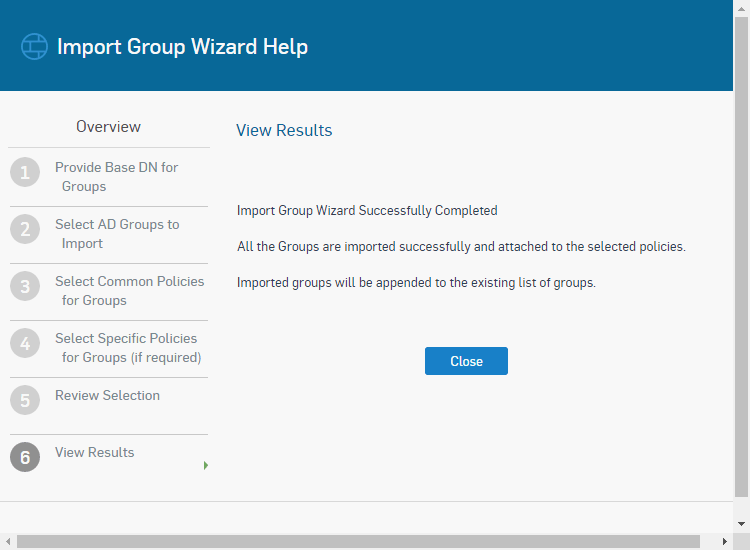This screenshot has width=750, height=550.
Task: Go to Select AD Groups to Import
Action: [117, 233]
